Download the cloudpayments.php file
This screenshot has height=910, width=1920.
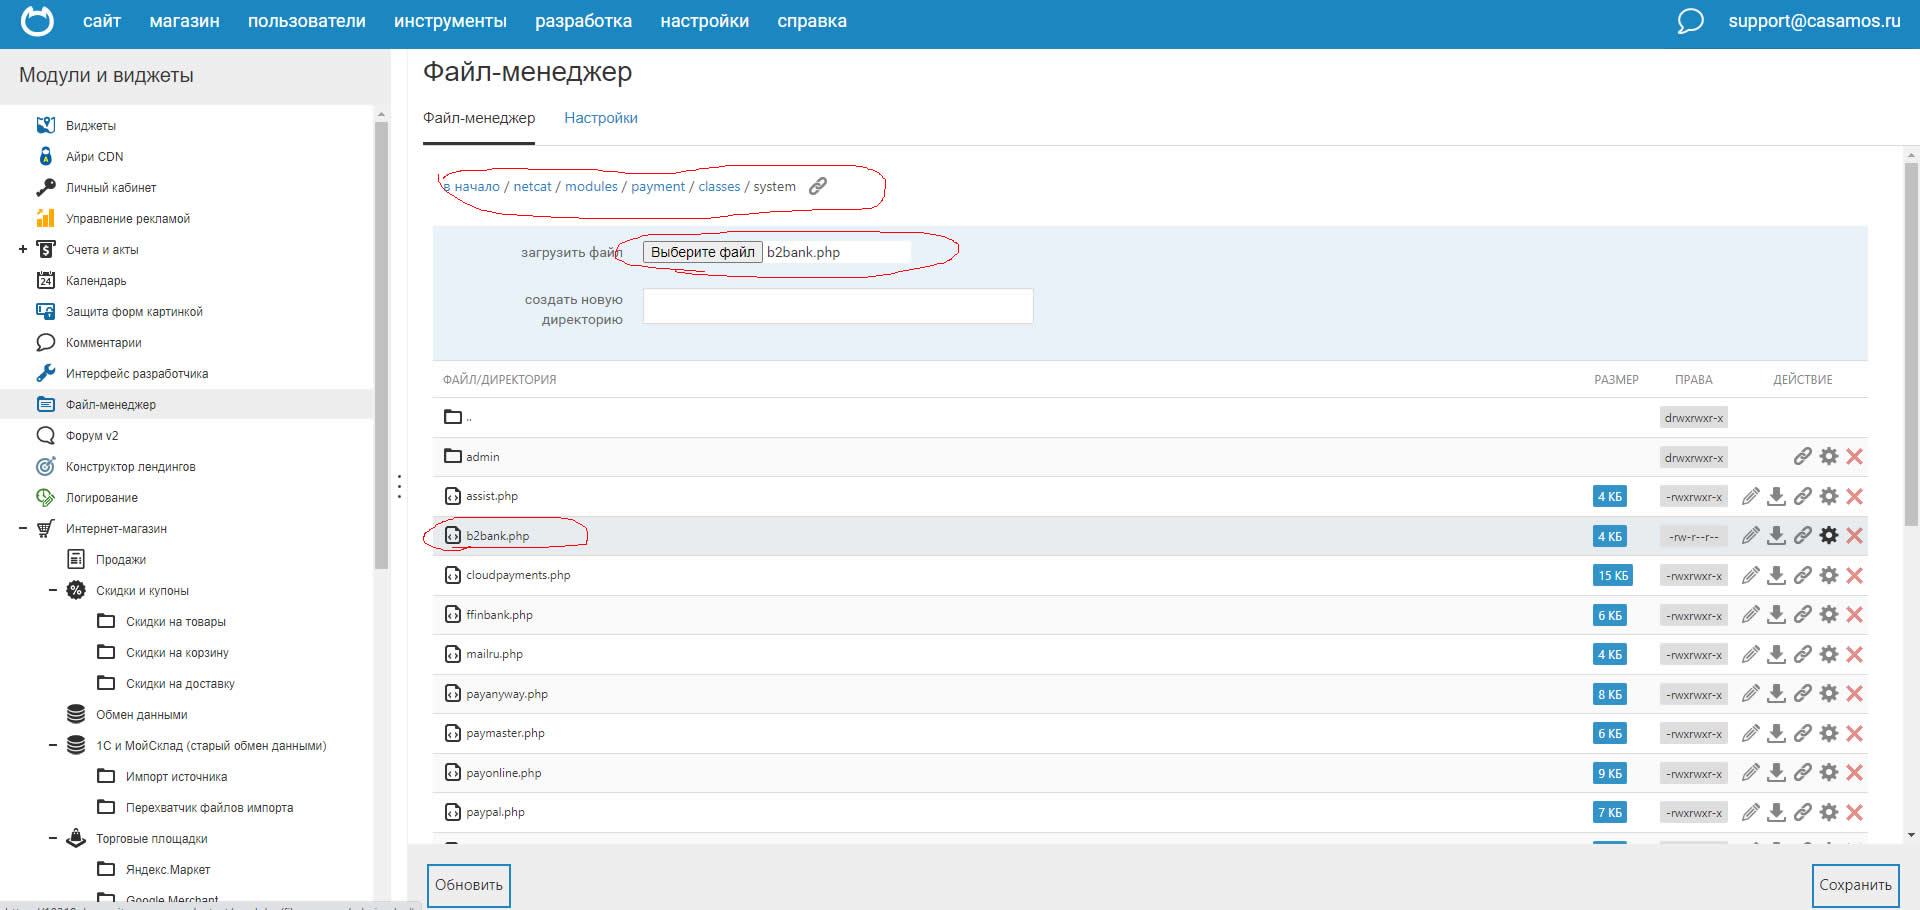tap(1776, 576)
